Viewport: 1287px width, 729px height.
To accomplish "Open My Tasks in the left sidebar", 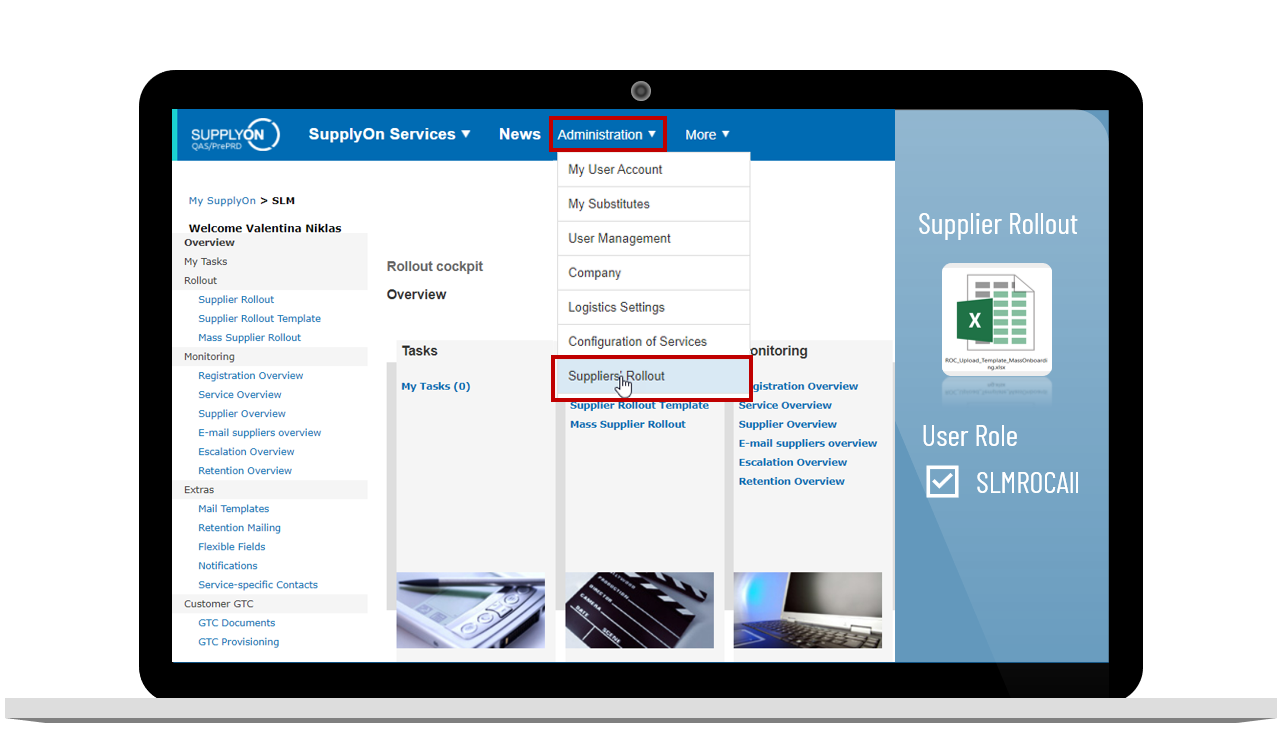I will [x=205, y=262].
